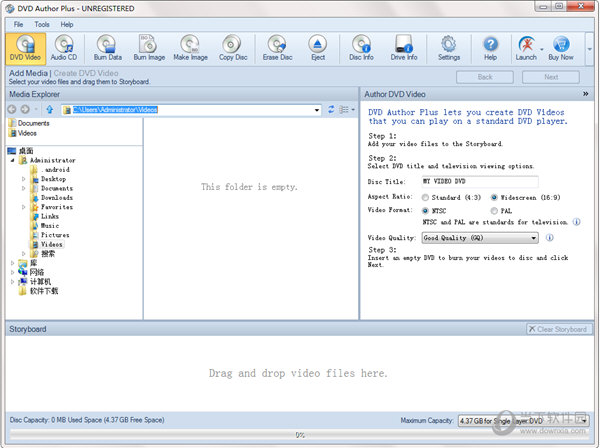This screenshot has width=600, height=448.
Task: Navigate up one folder level
Action: pos(49,109)
